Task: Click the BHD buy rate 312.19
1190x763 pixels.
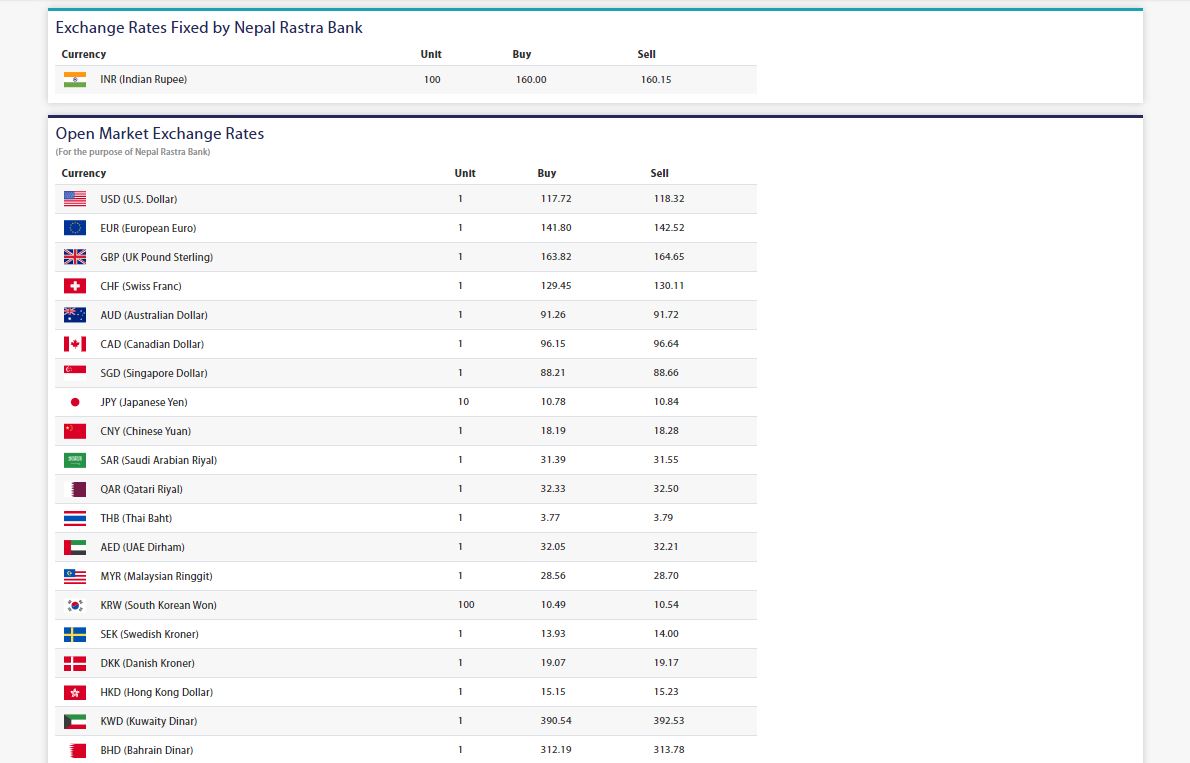Action: (x=556, y=750)
